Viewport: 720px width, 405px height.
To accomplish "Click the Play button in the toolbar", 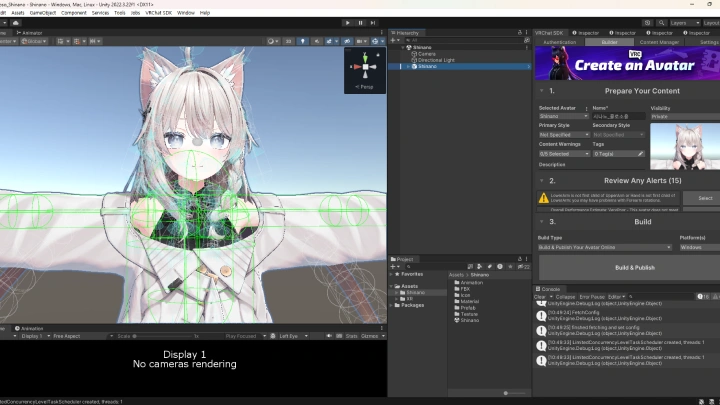I will coord(348,23).
